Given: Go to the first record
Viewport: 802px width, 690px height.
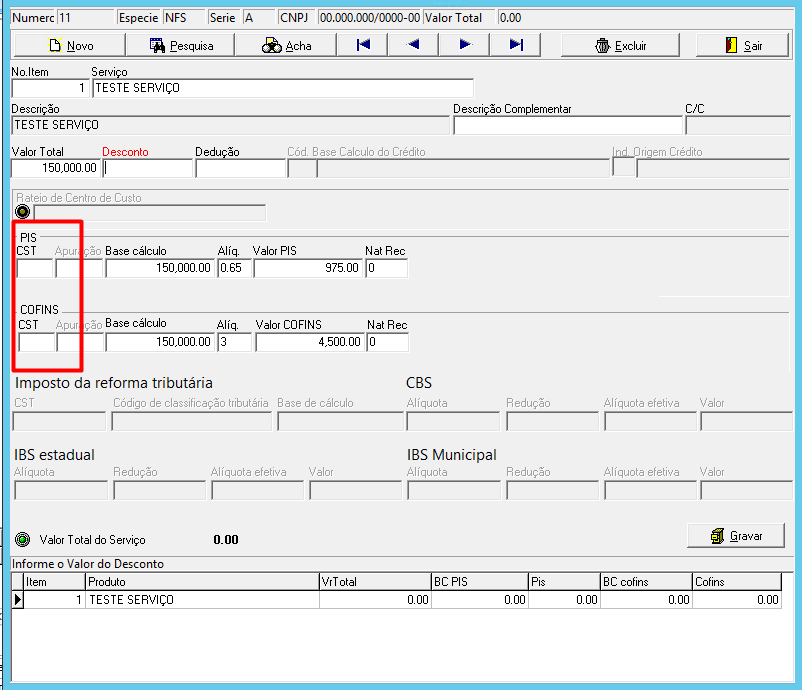Looking at the screenshot, I should [x=363, y=45].
